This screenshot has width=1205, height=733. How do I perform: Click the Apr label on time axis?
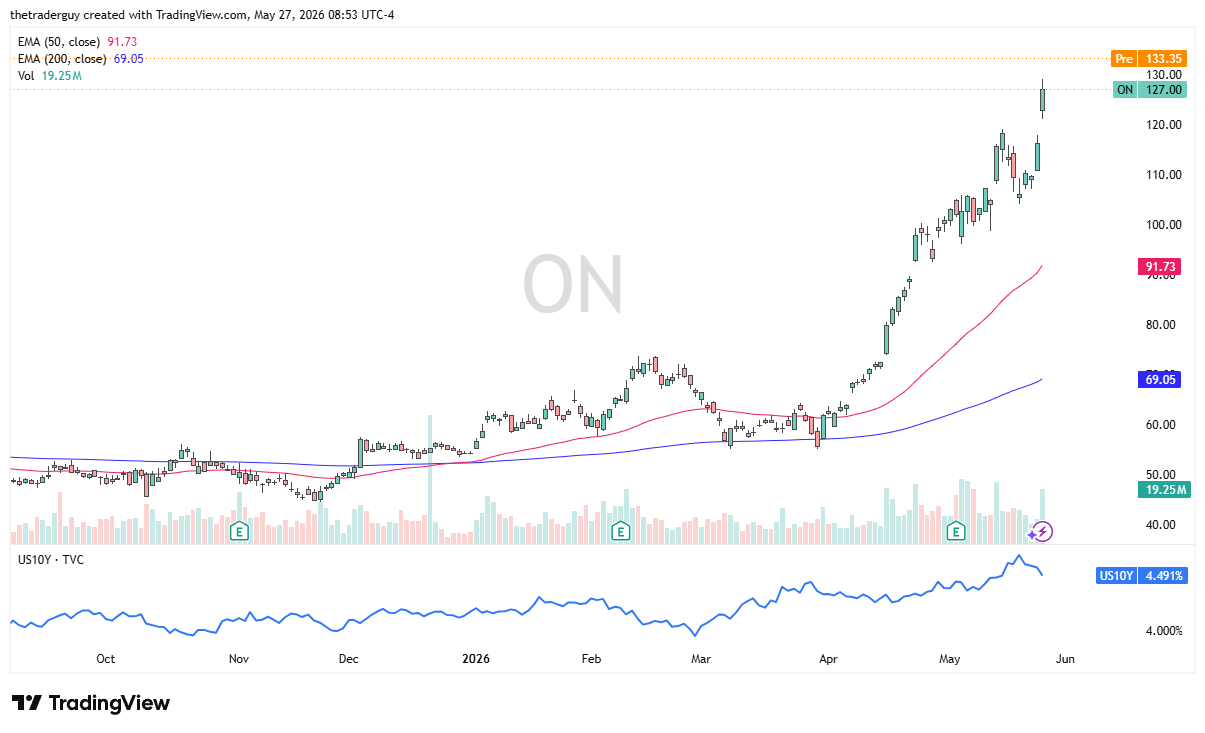[828, 659]
